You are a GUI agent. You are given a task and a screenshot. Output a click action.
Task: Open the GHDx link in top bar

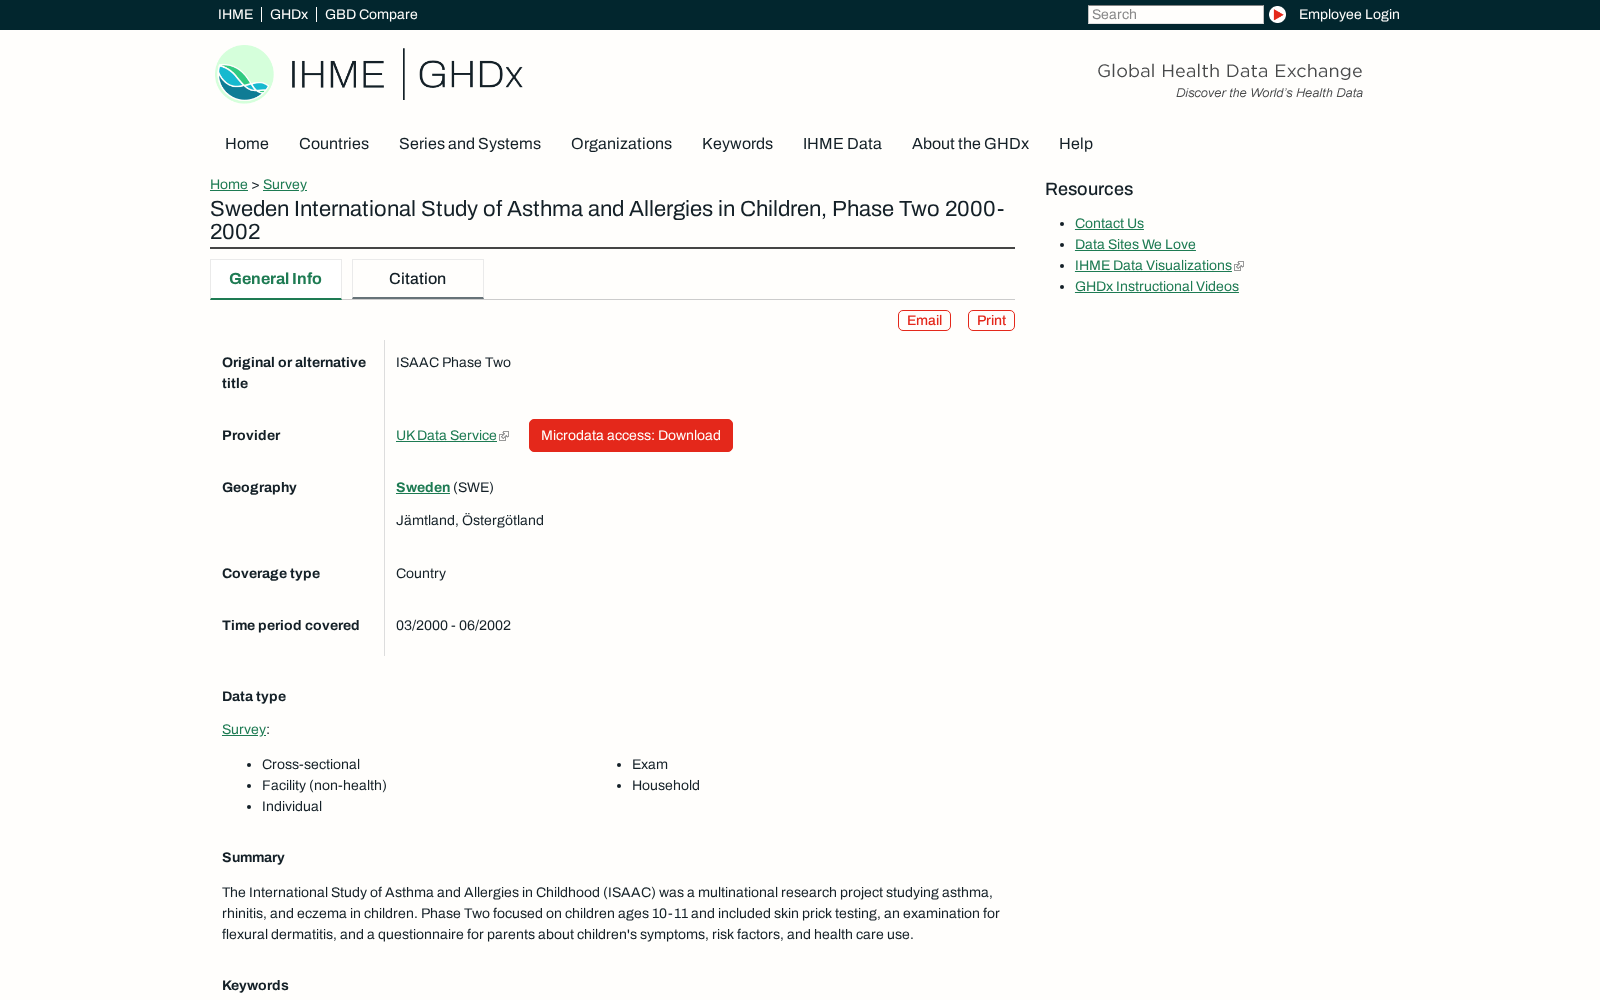[x=289, y=14]
